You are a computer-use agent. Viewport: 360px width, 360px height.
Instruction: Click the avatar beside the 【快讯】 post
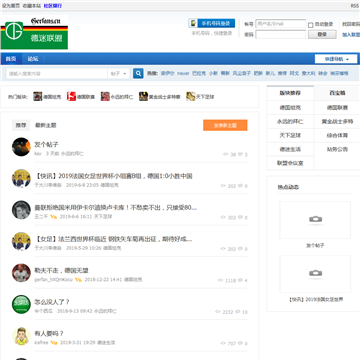pyautogui.click(x=21, y=178)
